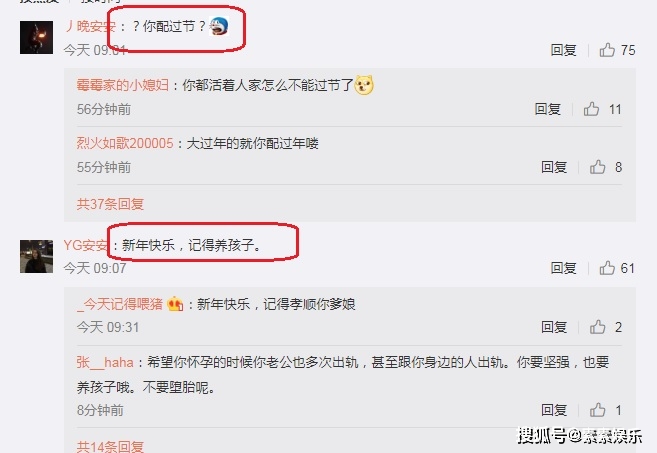Viewport: 657px width, 453px height.
Task: Open 丿晚安安's avatar thumbnail
Action: (36, 37)
